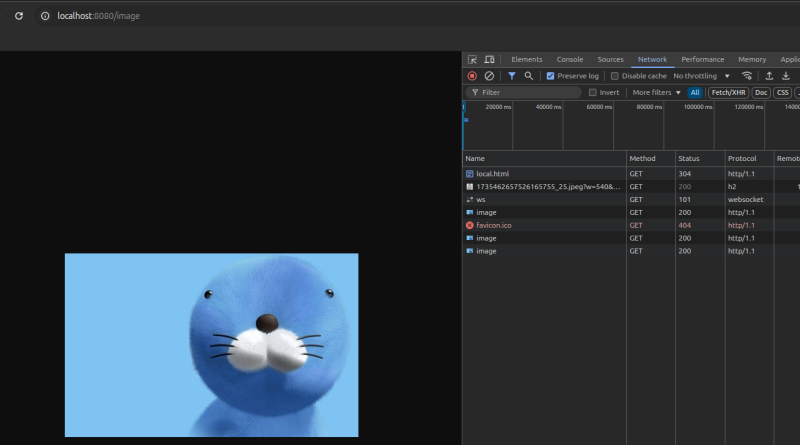Enable the Disable cache checkbox
Viewport: 800px width, 445px height.
615,76
